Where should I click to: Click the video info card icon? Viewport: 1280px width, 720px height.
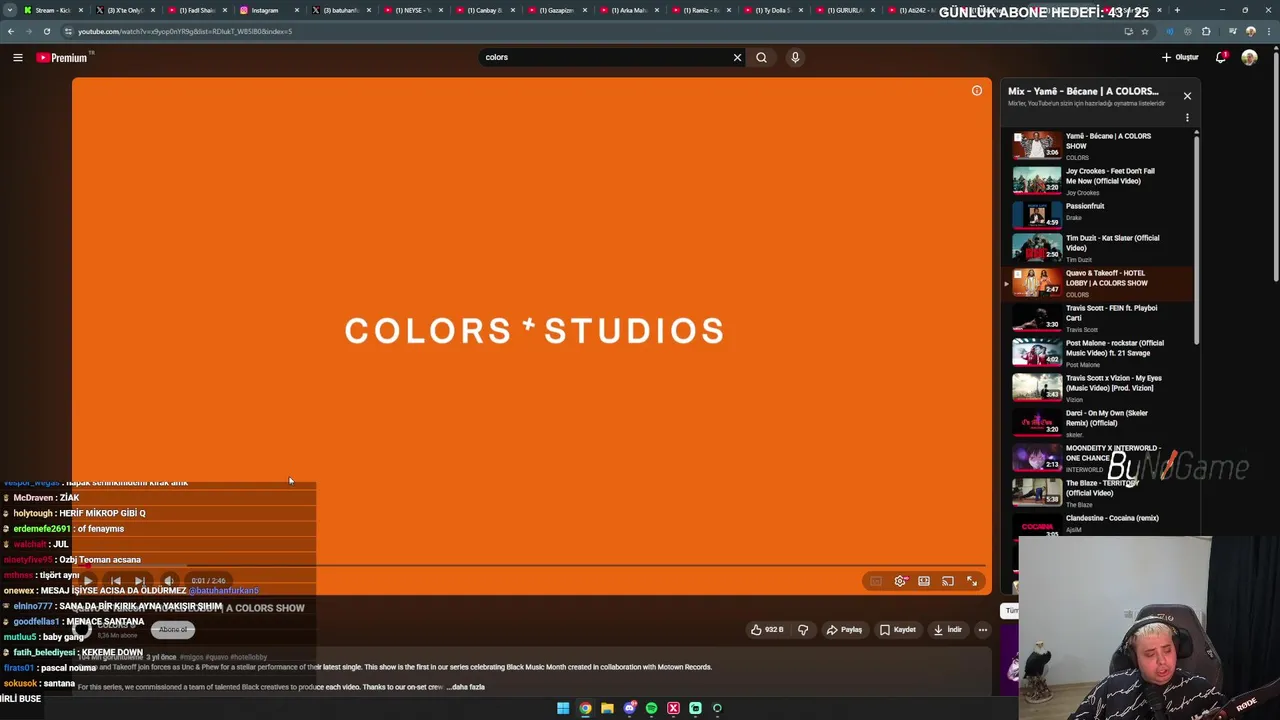(x=977, y=91)
